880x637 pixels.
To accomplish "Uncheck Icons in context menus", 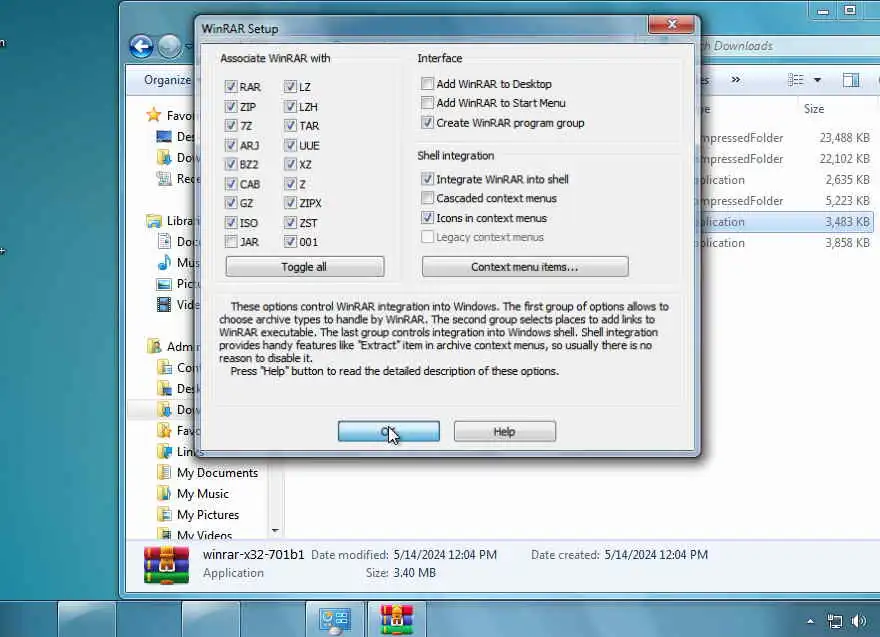I will click(x=427, y=218).
